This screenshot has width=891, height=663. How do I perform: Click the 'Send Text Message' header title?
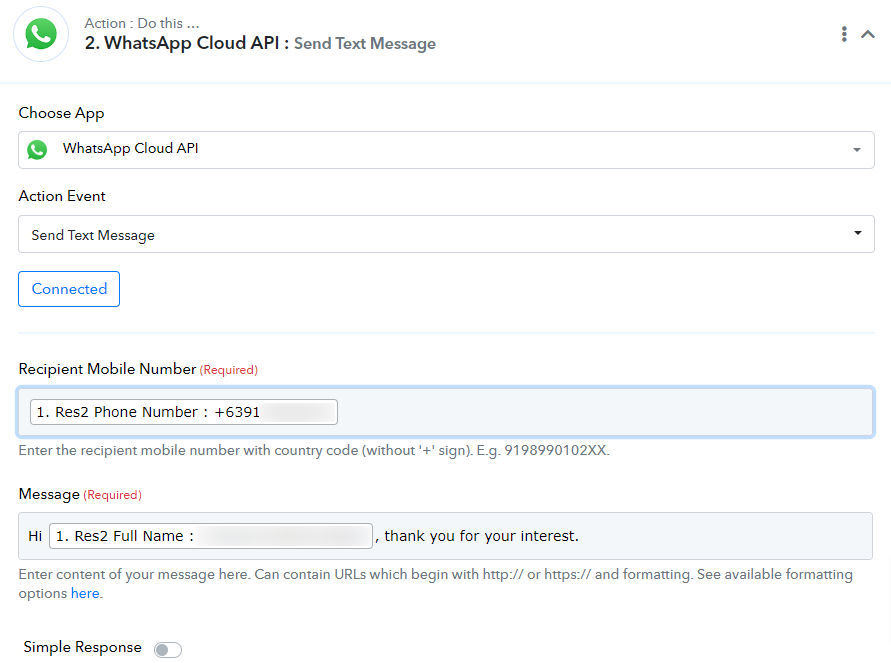pos(365,44)
